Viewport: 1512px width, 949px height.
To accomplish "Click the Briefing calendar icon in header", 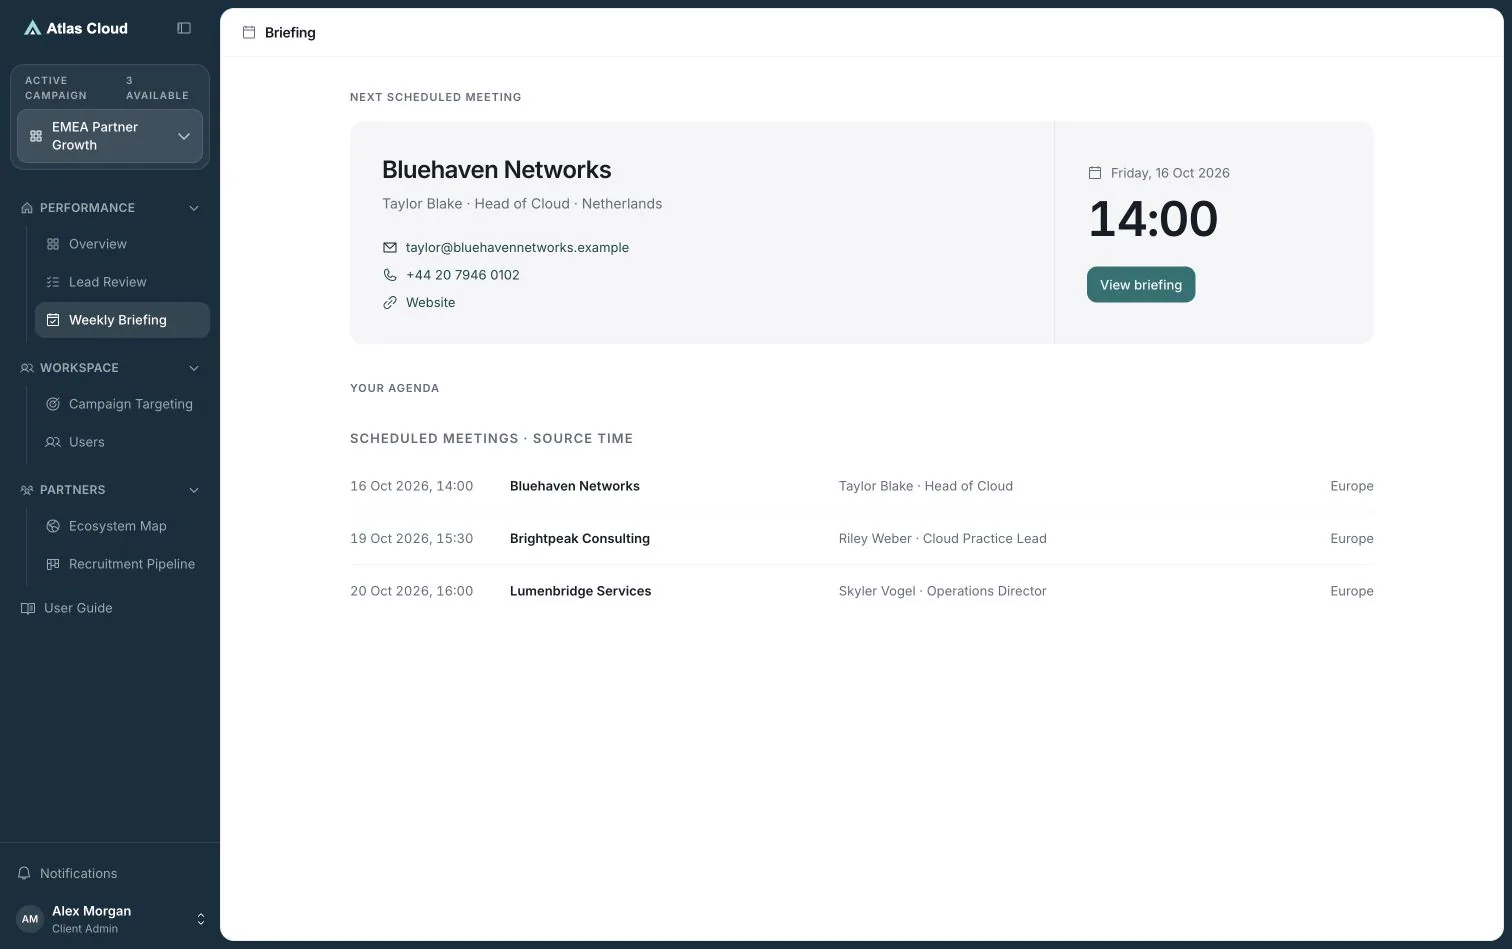I will [x=249, y=32].
